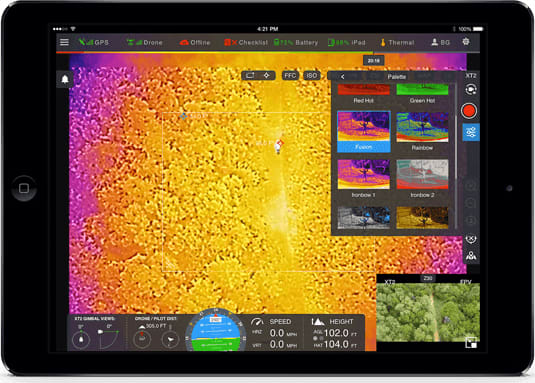Select the Green Hot palette
The height and width of the screenshot is (383, 535).
pyautogui.click(x=422, y=94)
